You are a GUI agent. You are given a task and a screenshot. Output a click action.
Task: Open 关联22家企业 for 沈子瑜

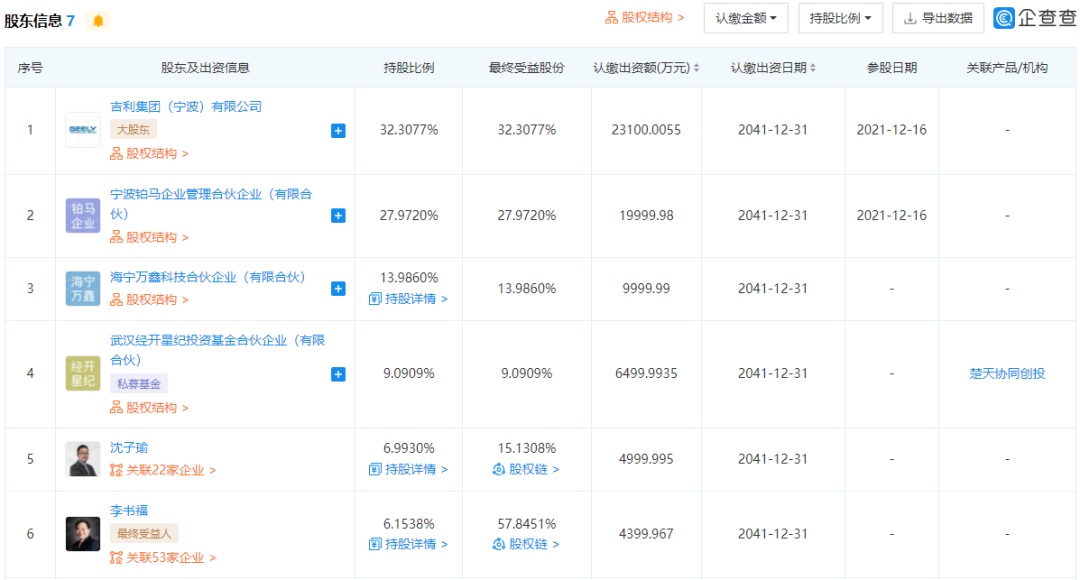coord(163,470)
